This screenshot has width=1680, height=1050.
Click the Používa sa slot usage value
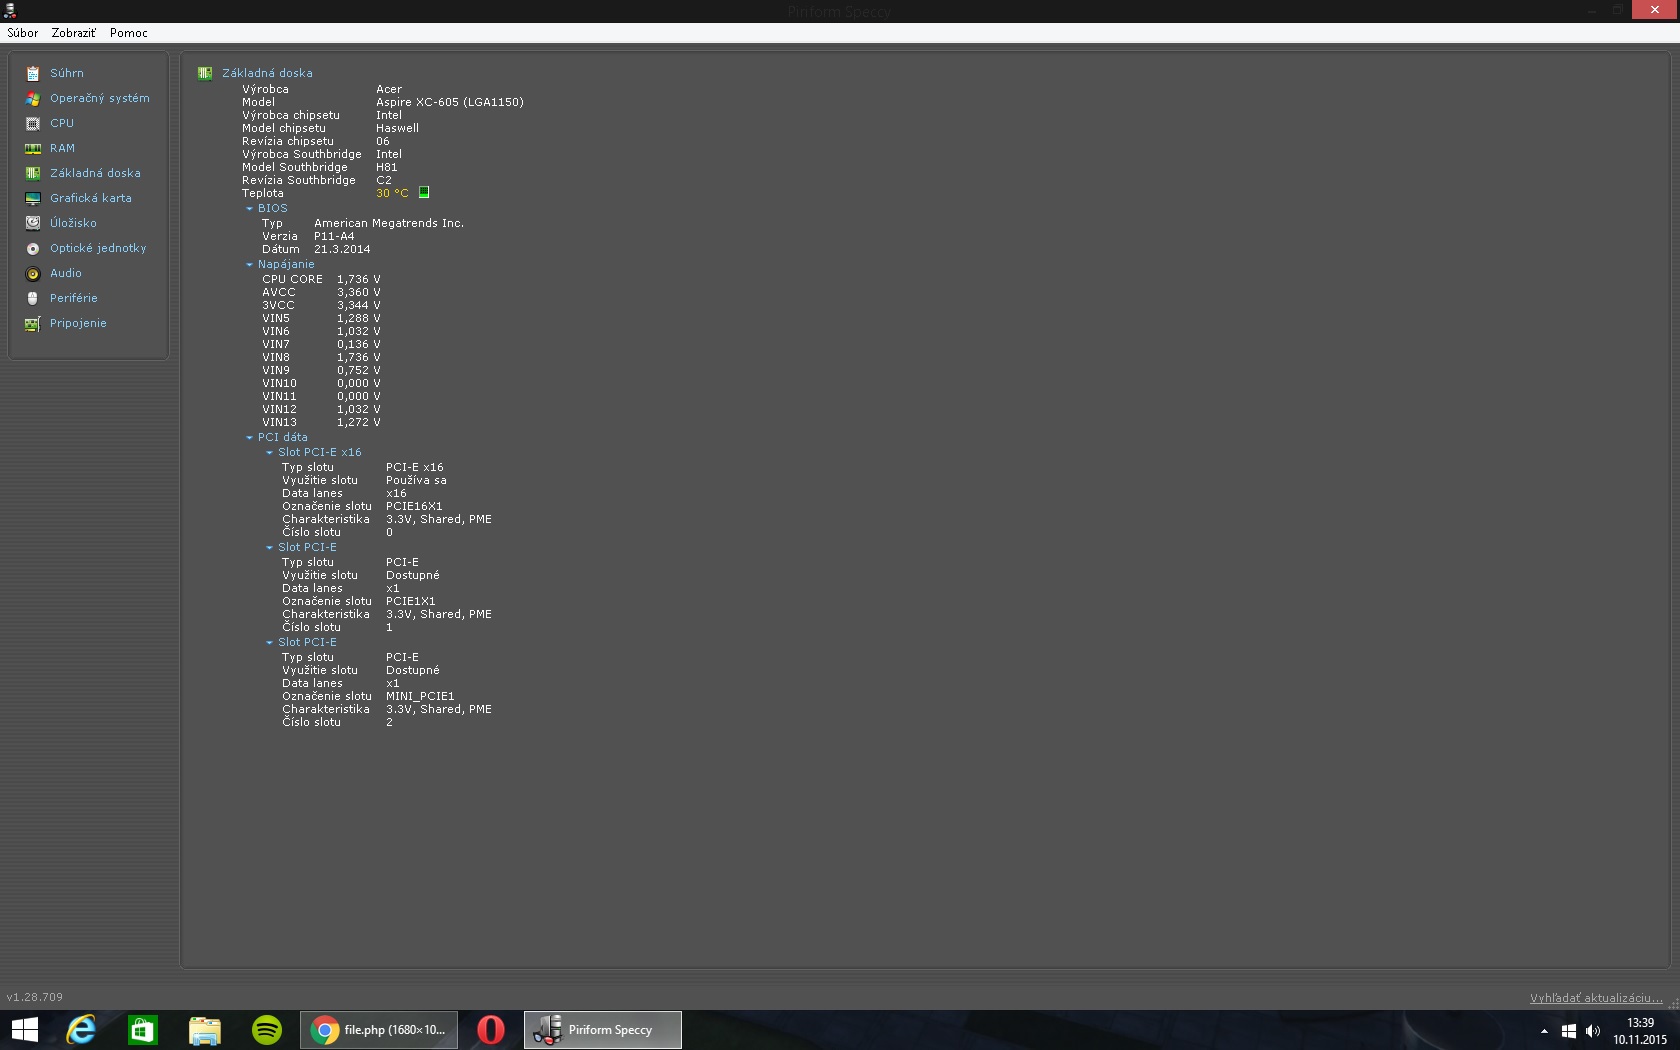pos(416,480)
